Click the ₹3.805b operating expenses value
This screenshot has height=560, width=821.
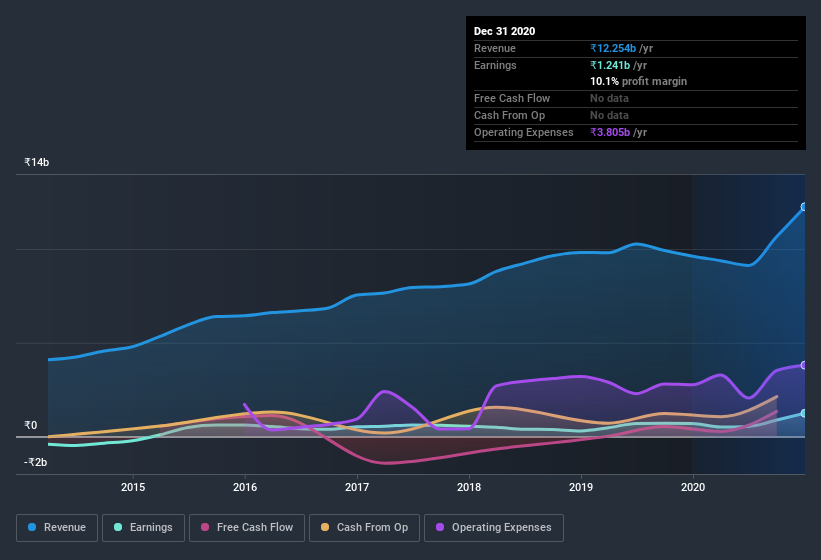610,132
